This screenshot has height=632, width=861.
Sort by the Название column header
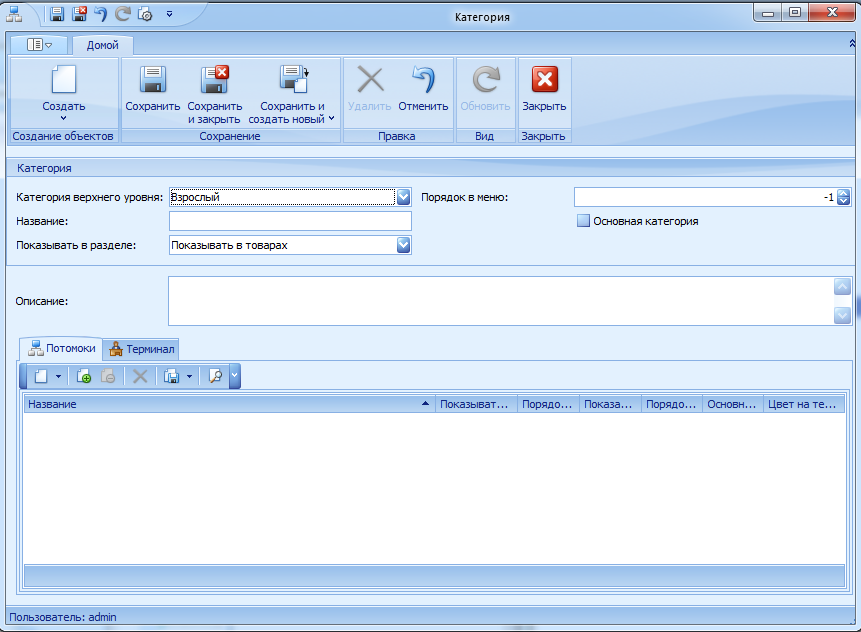[230, 404]
